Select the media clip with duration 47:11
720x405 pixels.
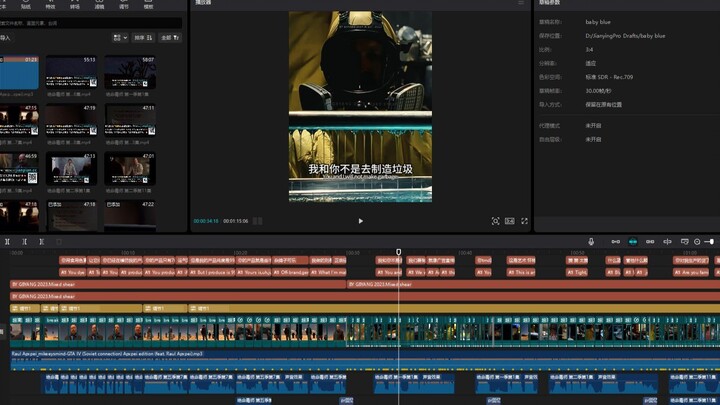tap(130, 120)
